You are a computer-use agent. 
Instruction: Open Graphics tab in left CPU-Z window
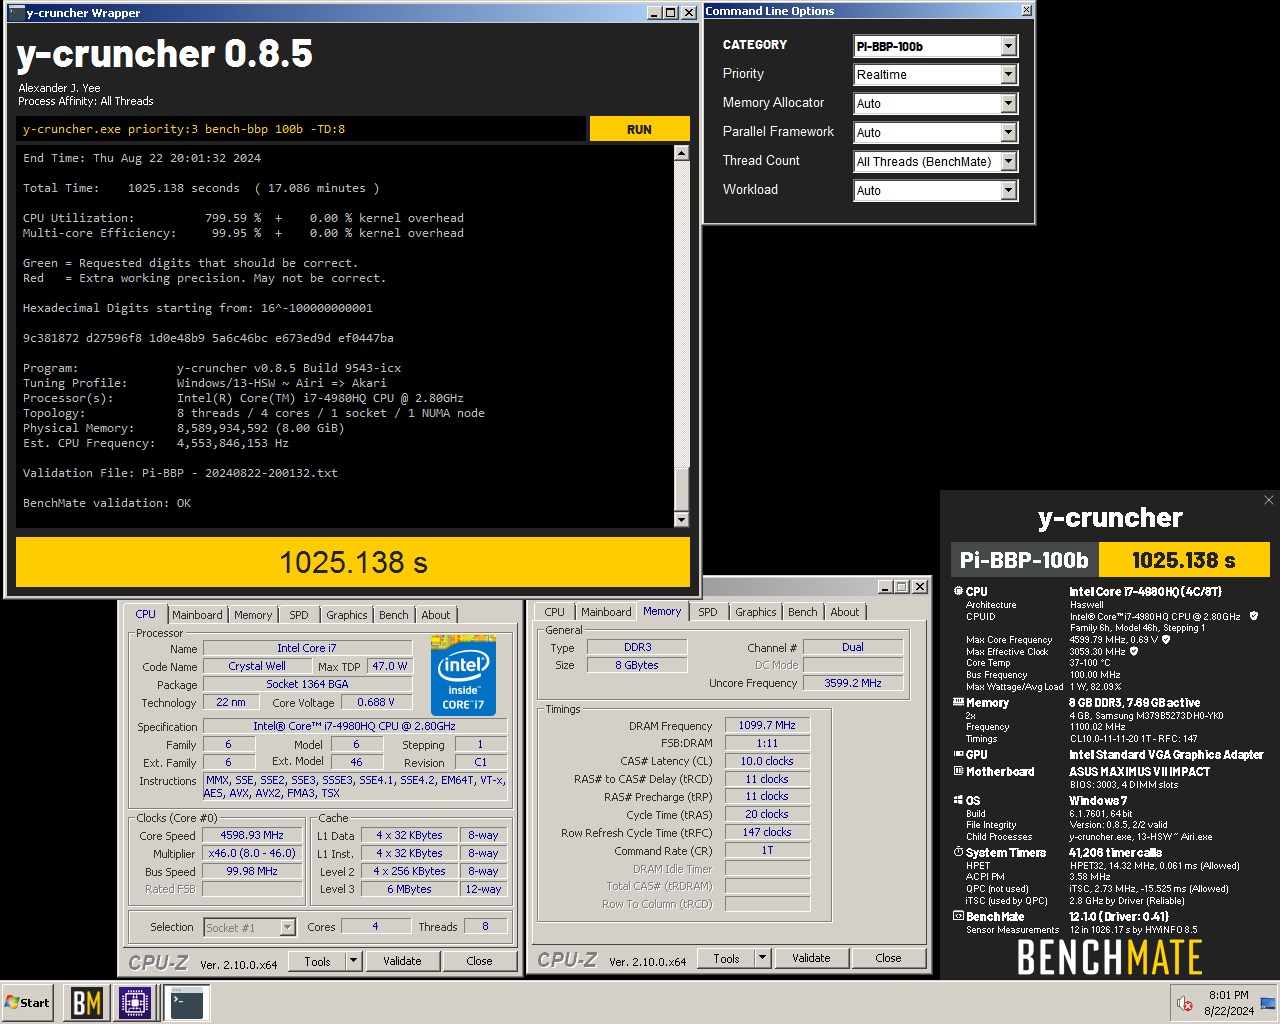tap(347, 615)
